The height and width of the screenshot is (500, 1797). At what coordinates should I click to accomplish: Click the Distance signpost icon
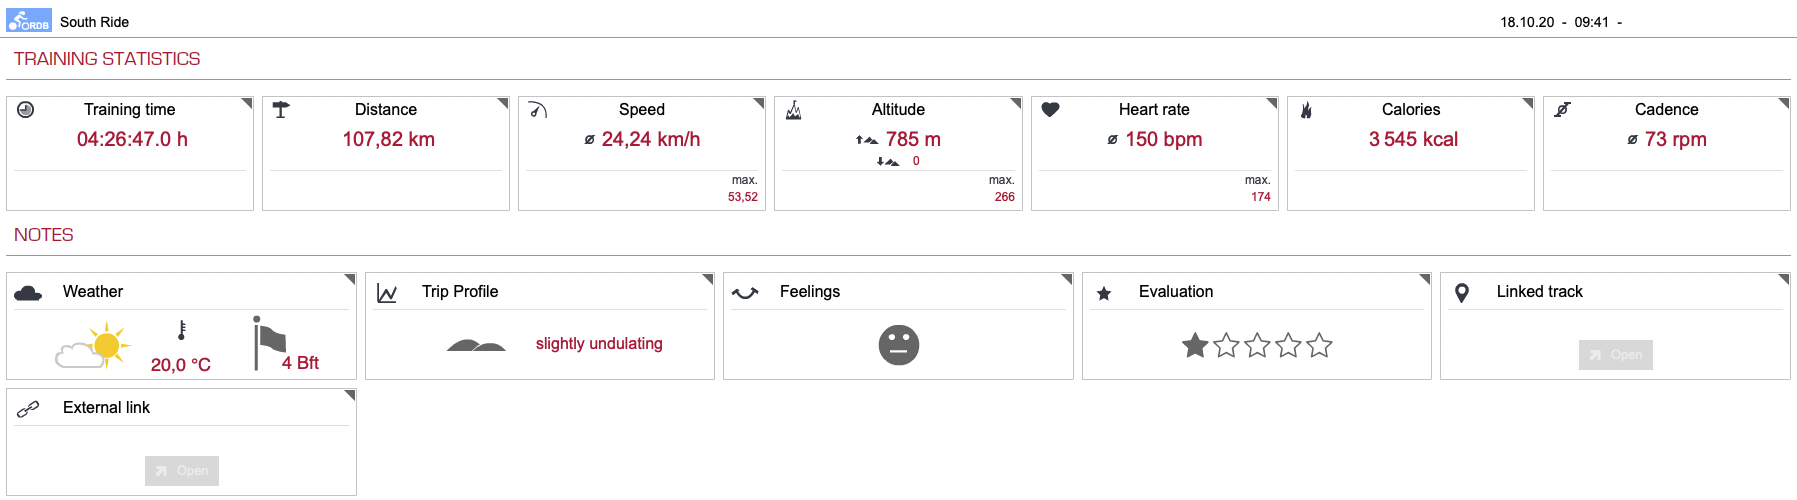click(281, 110)
